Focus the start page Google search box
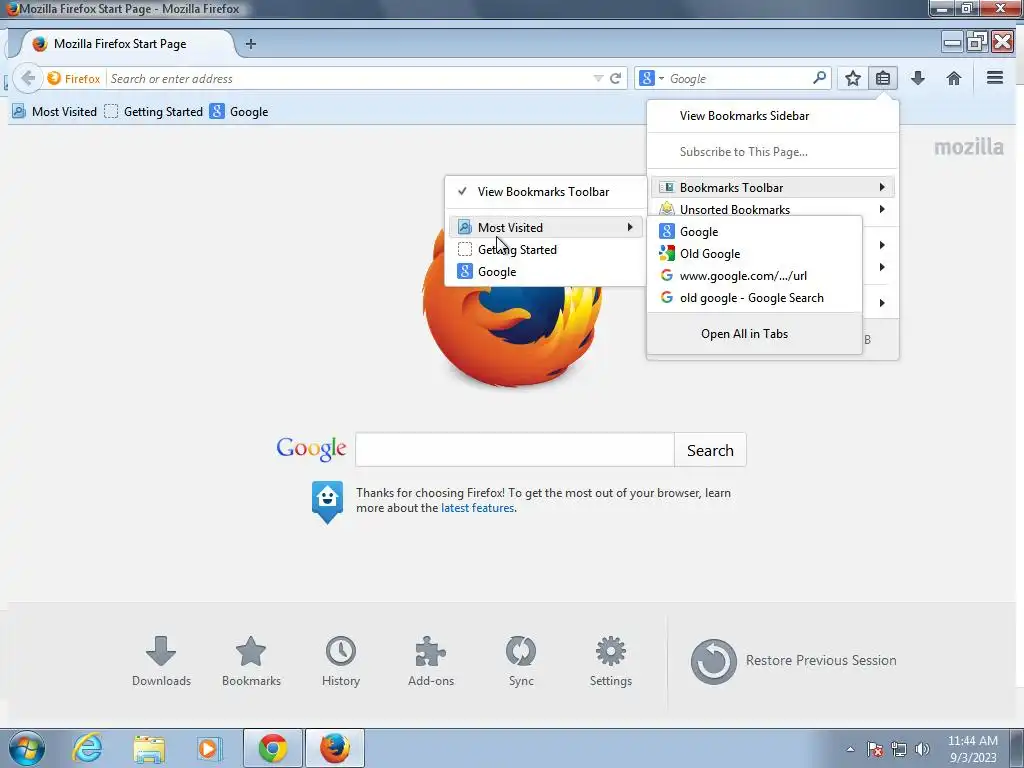The width and height of the screenshot is (1024, 768). (x=515, y=450)
